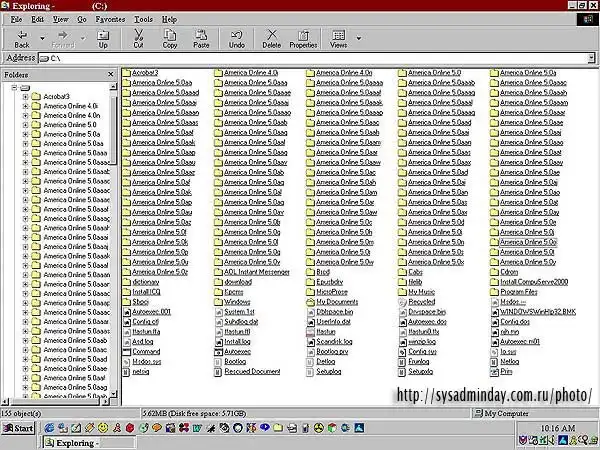Viewport: 600px width, 450px height.
Task: Click the Cut toolbar icon
Action: tap(138, 38)
